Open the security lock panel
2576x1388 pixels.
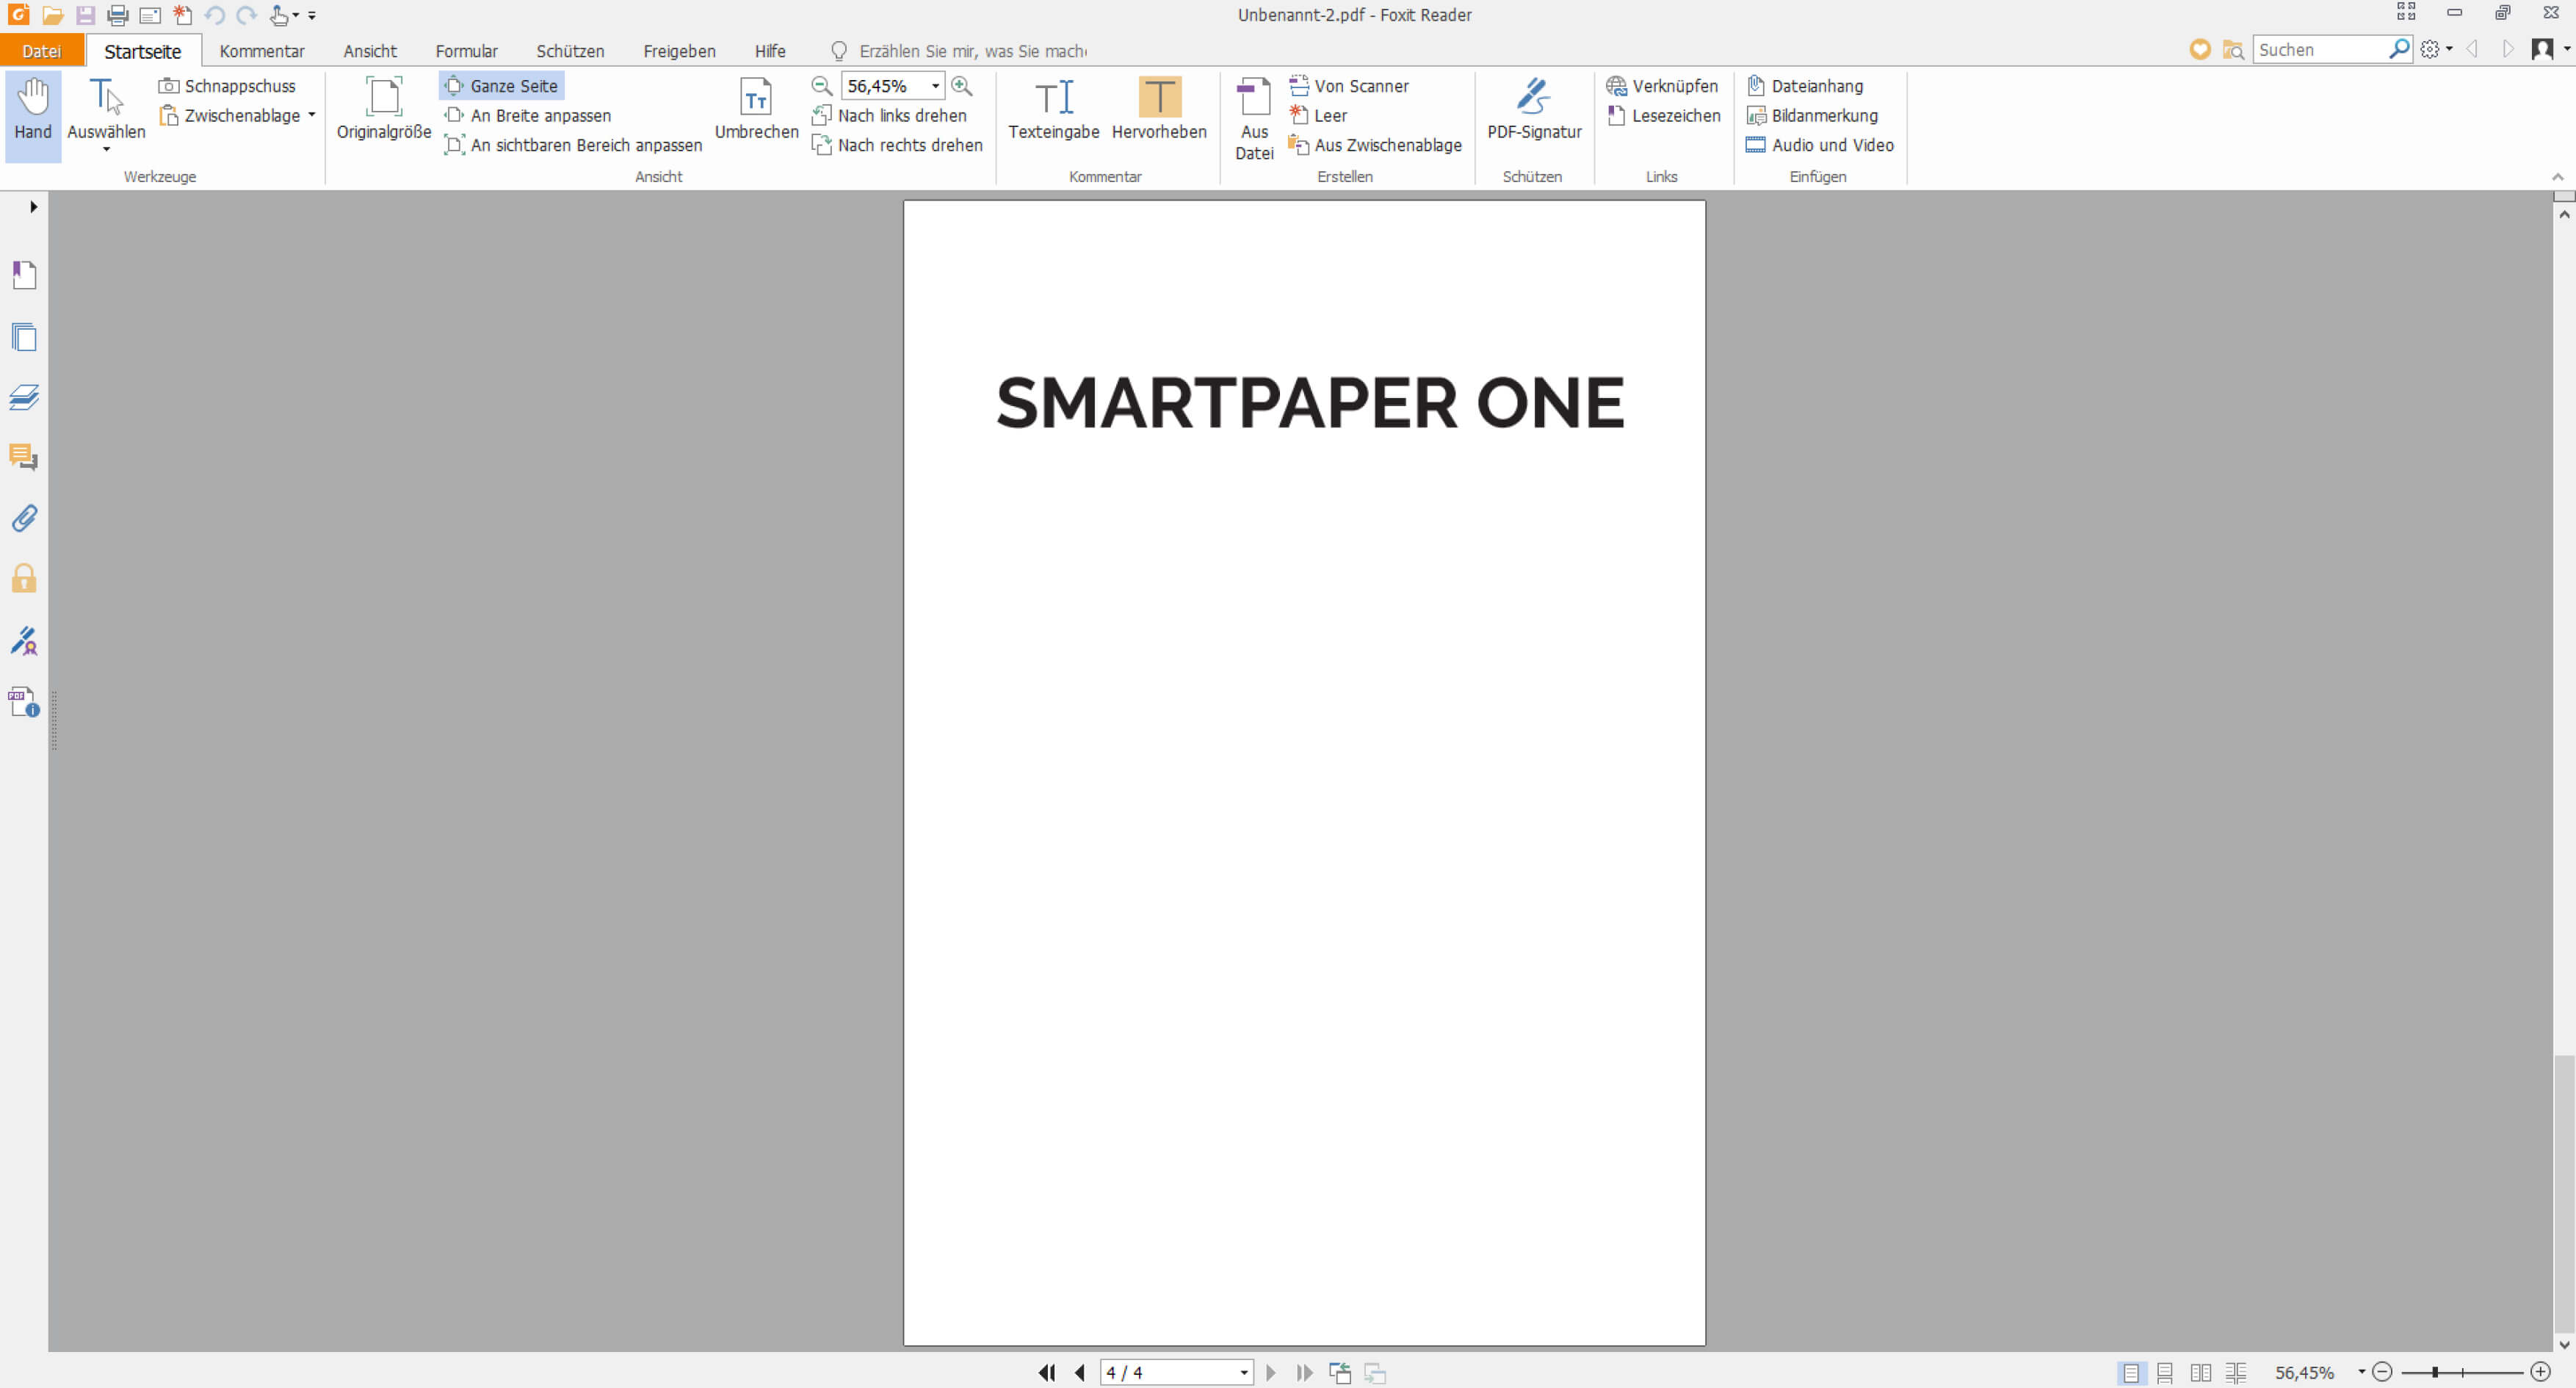(24, 578)
